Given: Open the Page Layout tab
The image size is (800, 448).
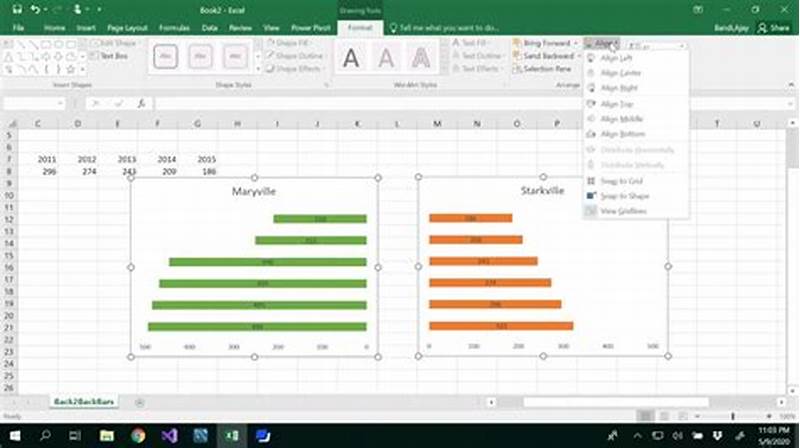Looking at the screenshot, I should pos(127,28).
